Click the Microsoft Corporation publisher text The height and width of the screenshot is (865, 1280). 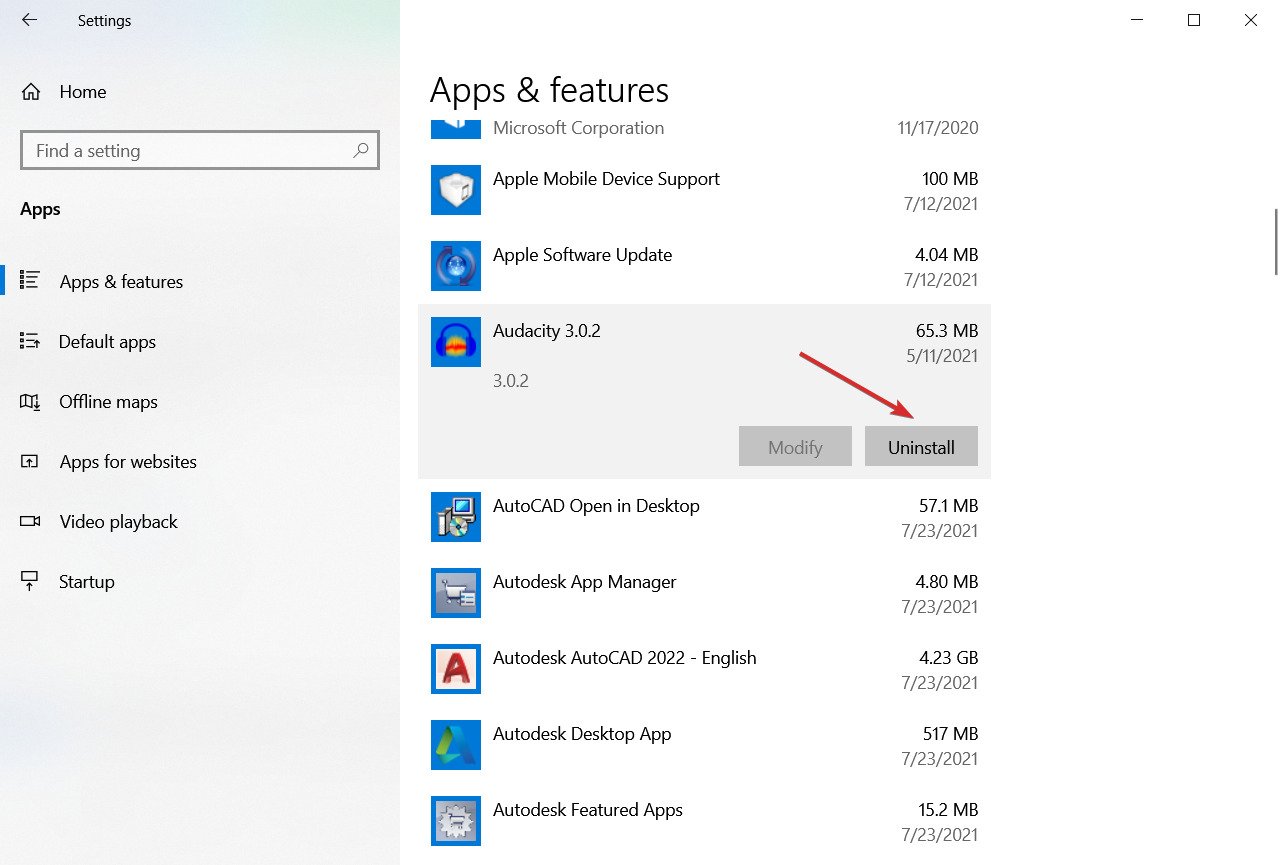pos(578,128)
